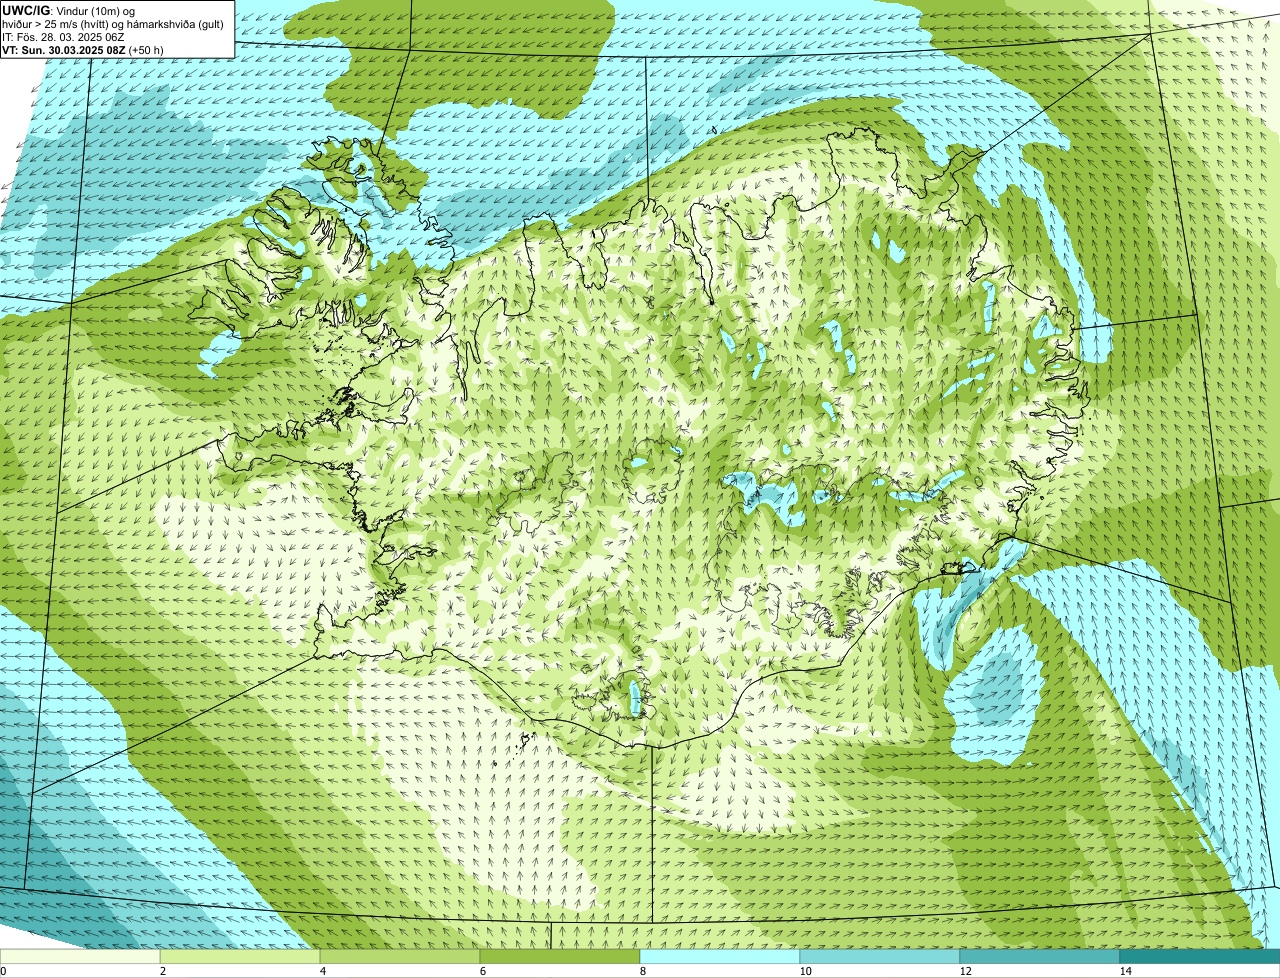Click the legend tick label "10"
1280x978 pixels.
pyautogui.click(x=805, y=971)
